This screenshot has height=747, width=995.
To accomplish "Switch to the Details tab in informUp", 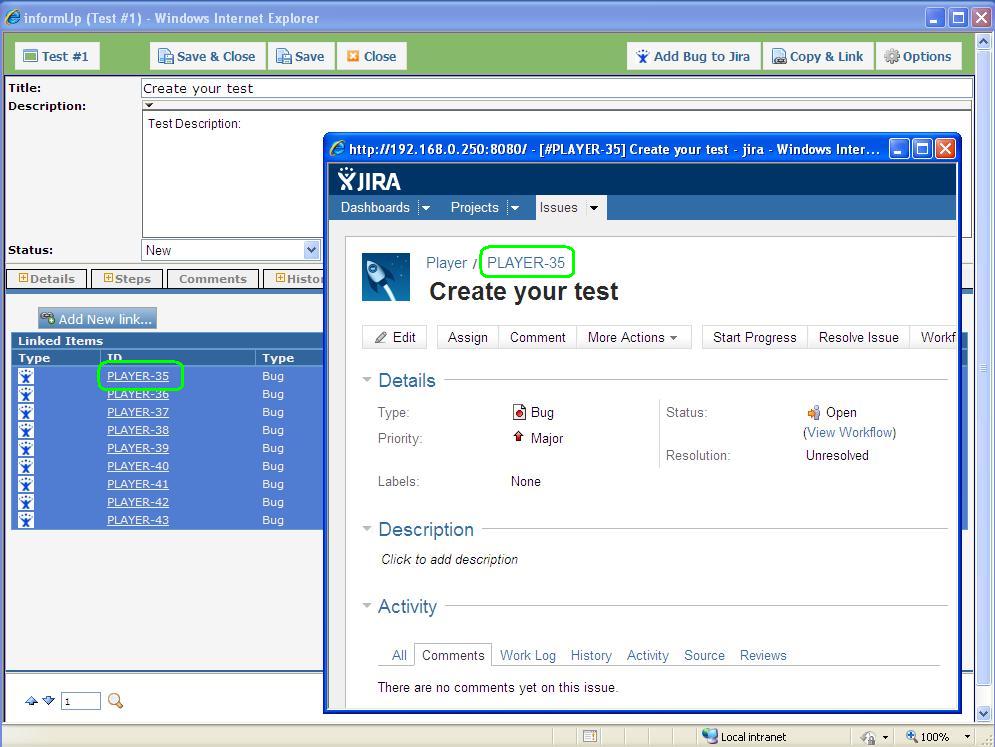I will click(46, 279).
